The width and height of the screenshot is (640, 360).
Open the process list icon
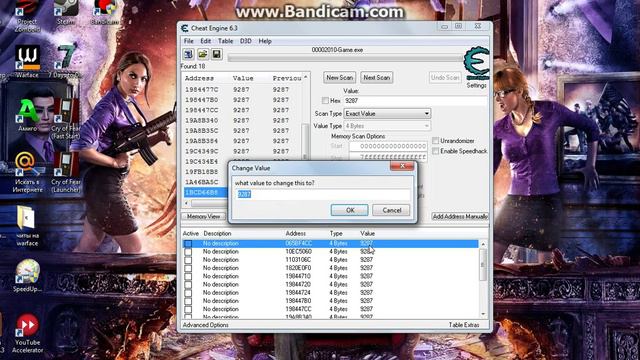click(x=188, y=54)
